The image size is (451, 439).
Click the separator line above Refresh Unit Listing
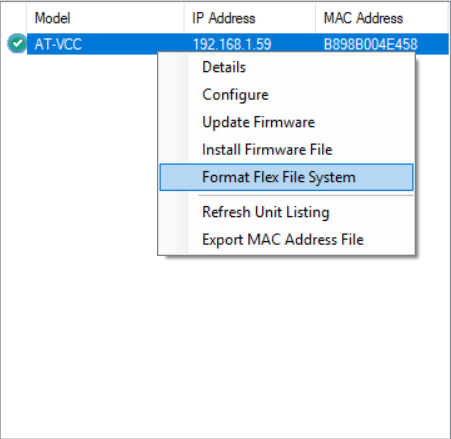[x=306, y=195]
